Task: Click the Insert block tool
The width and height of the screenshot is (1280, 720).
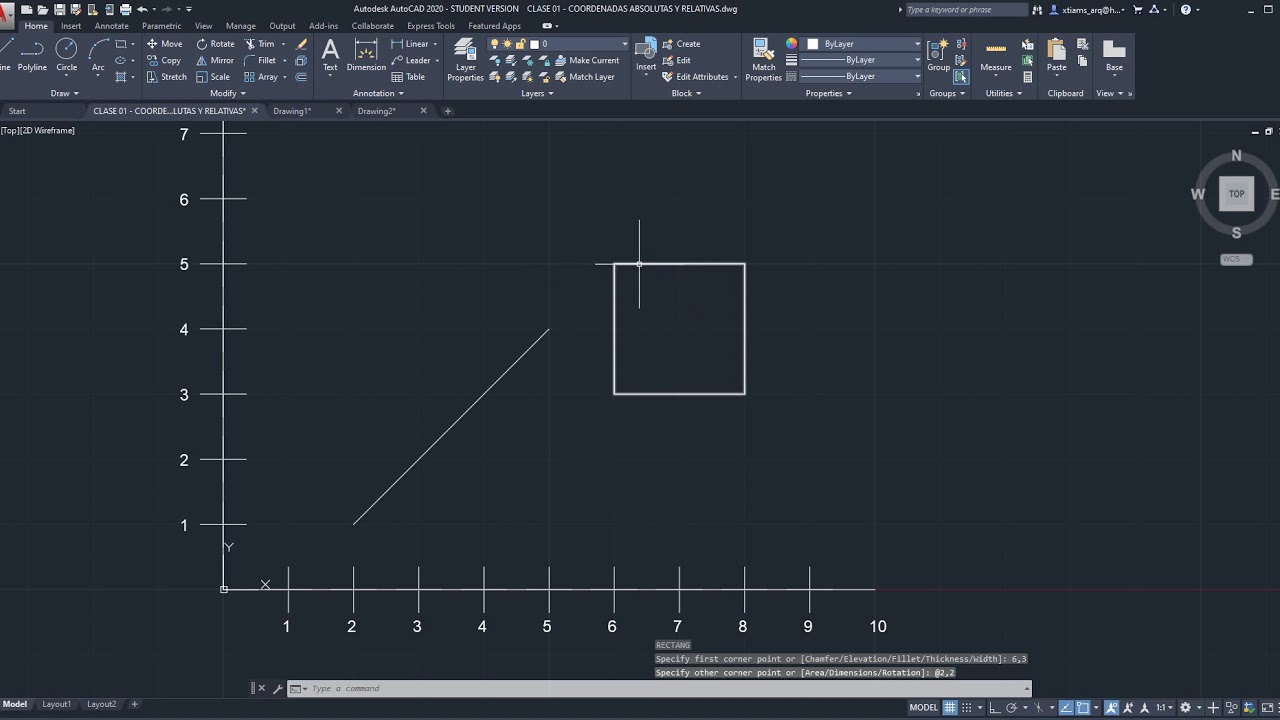Action: tap(646, 55)
